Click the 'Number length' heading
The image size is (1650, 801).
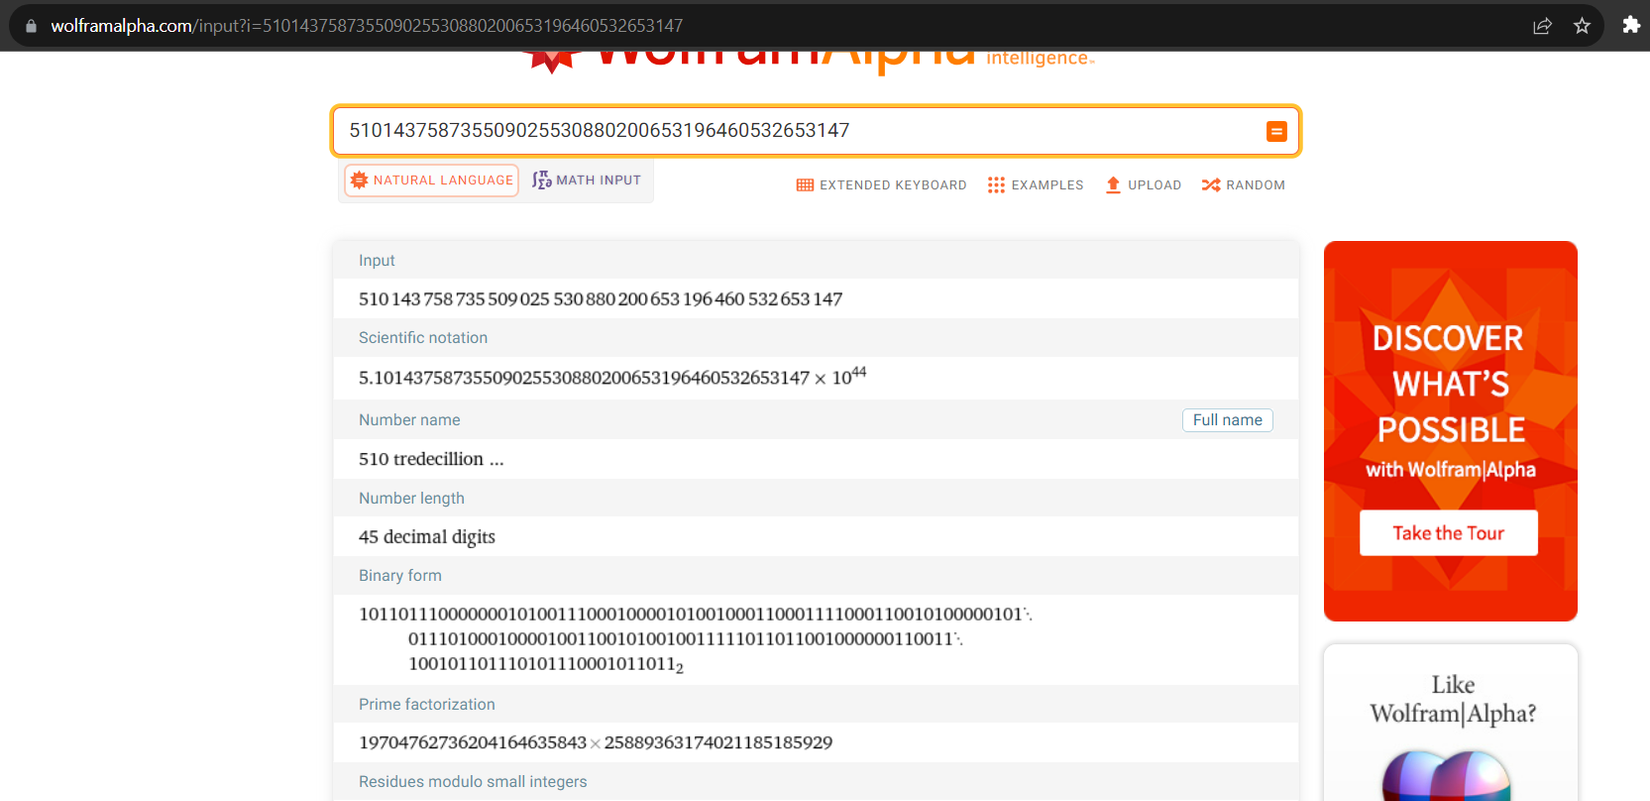pos(411,498)
